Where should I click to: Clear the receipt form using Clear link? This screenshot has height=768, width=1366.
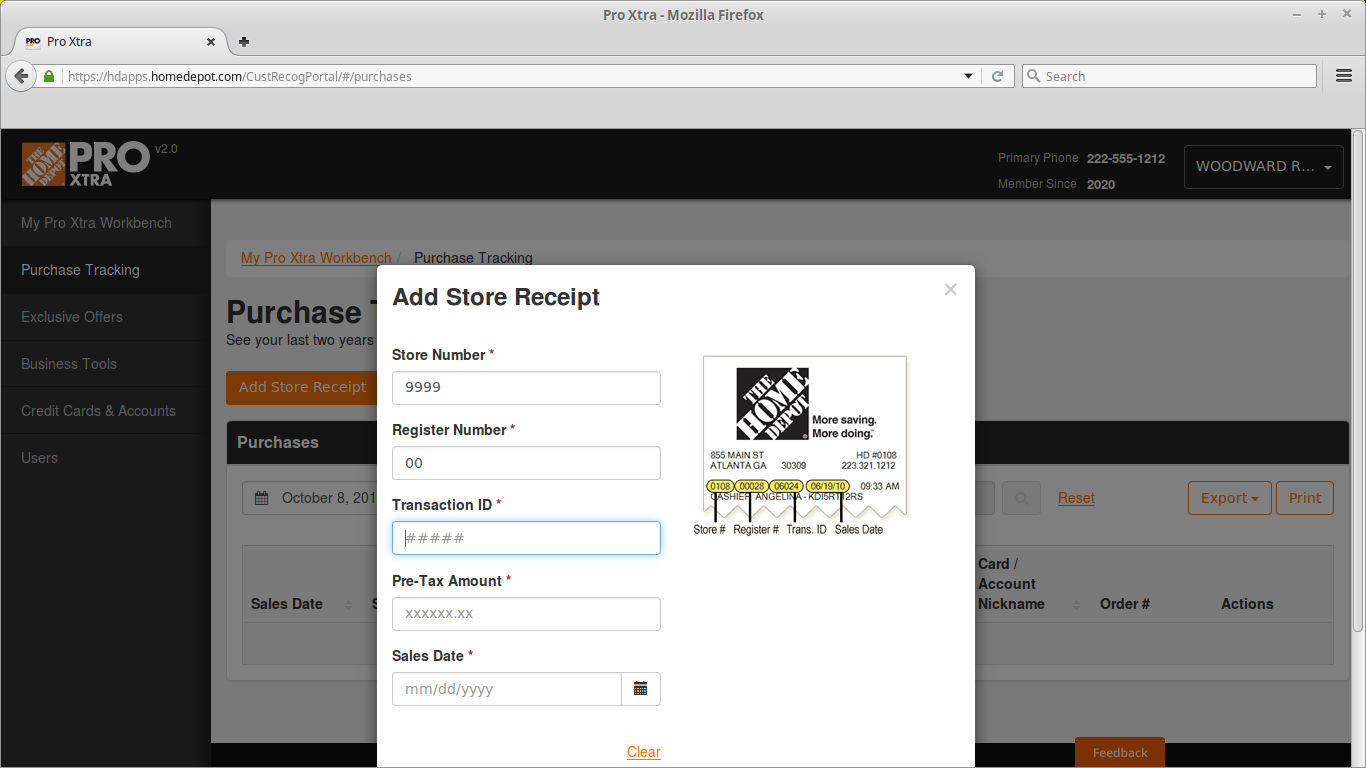643,751
